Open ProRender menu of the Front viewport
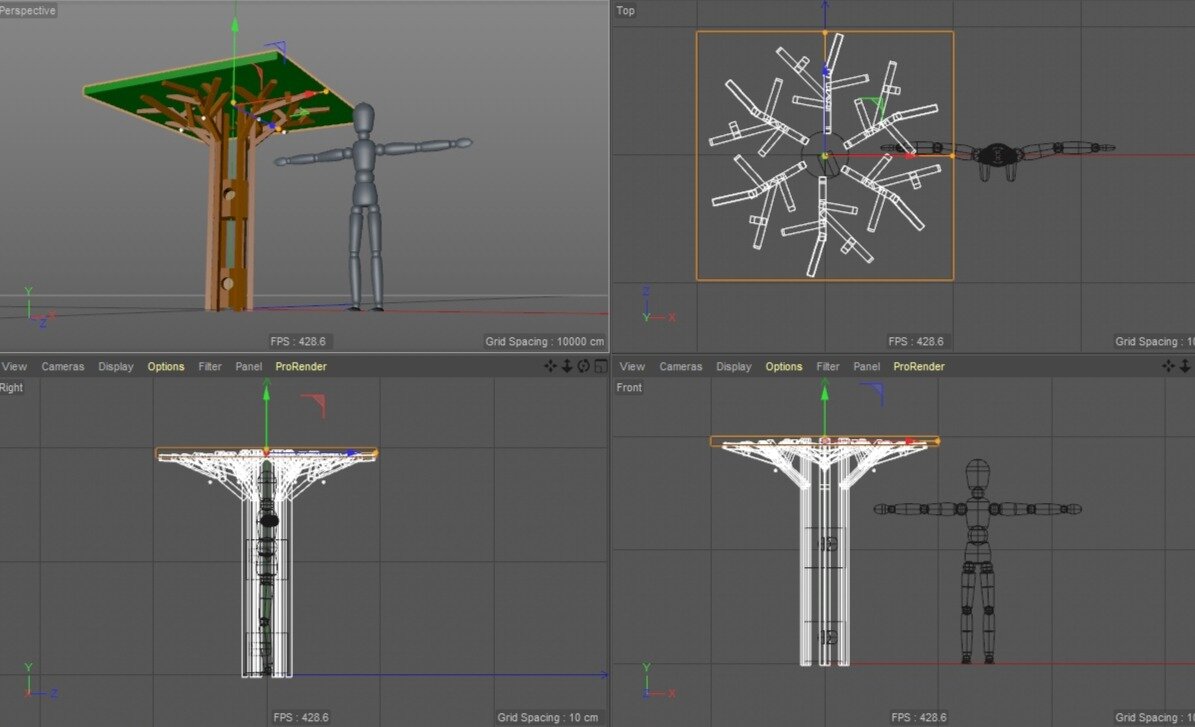The image size is (1195, 727). (919, 367)
